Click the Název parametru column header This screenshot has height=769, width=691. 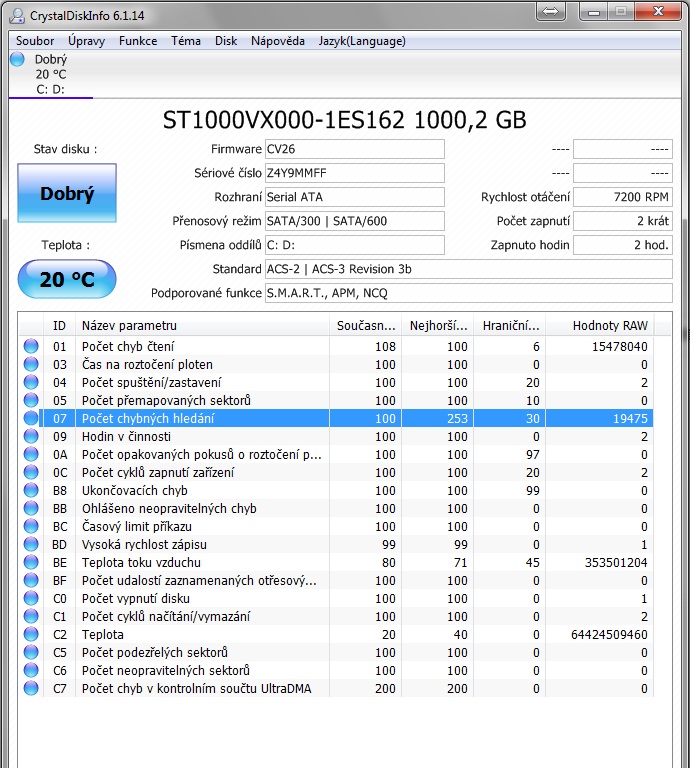click(202, 326)
